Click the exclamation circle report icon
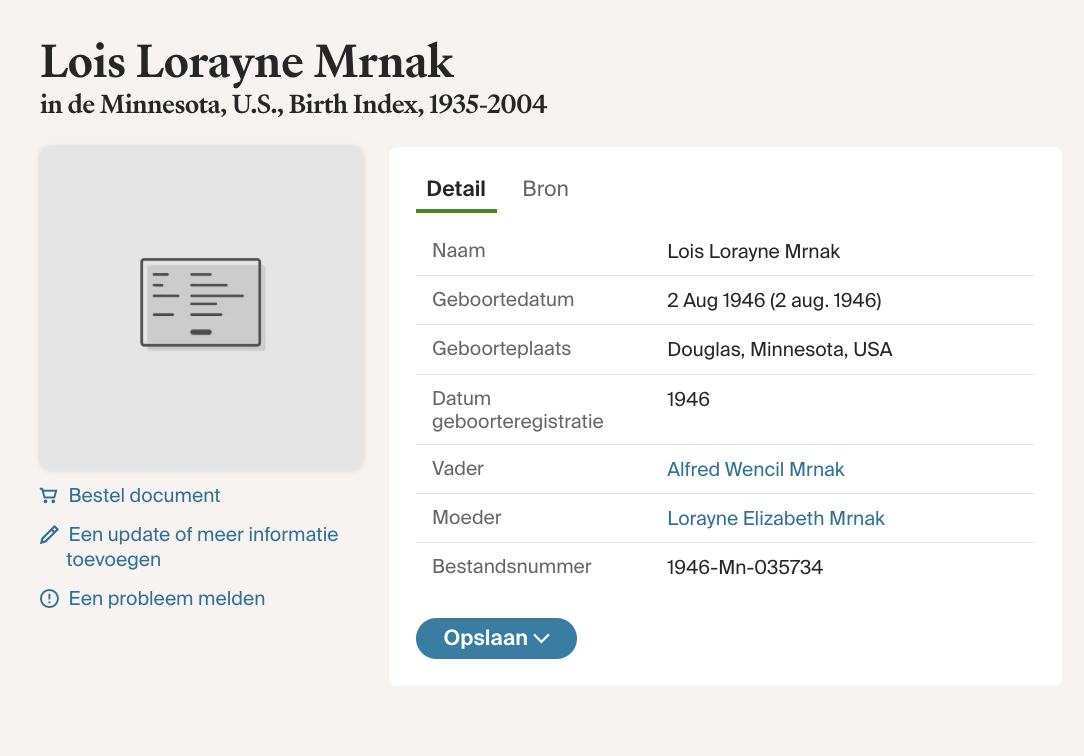Viewport: 1084px width, 756px height. 48,599
